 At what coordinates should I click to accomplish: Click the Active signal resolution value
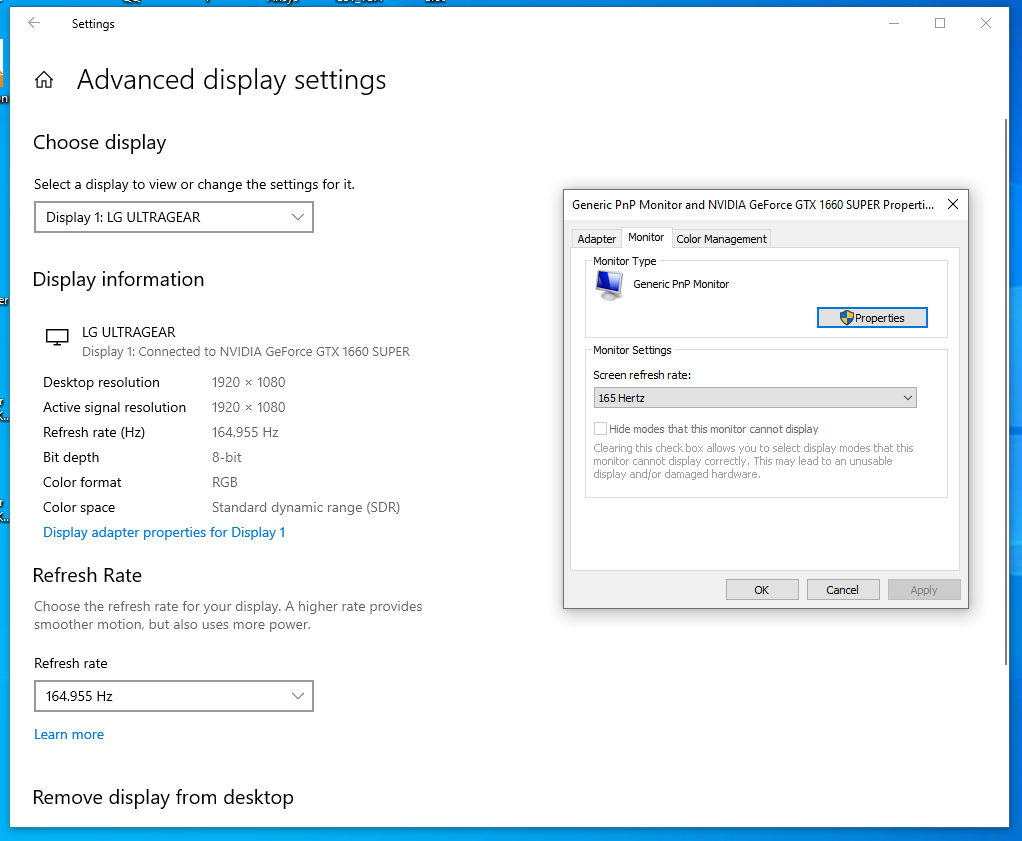pyautogui.click(x=248, y=407)
